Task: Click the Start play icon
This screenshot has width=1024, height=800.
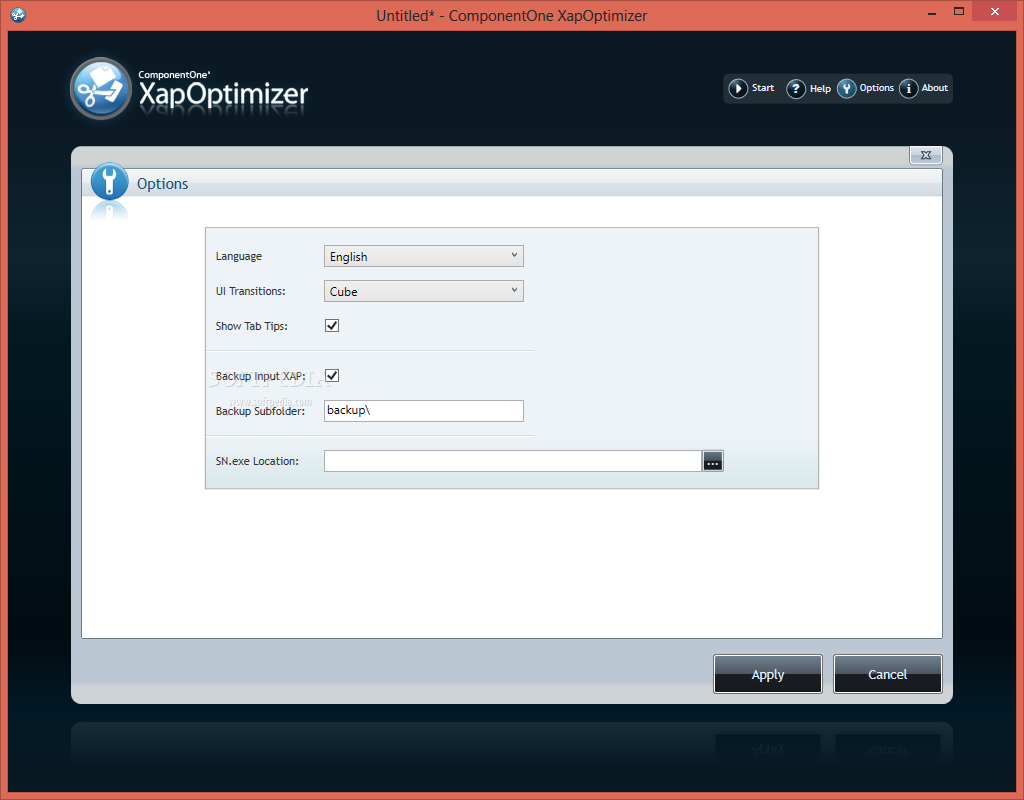Action: (x=738, y=88)
